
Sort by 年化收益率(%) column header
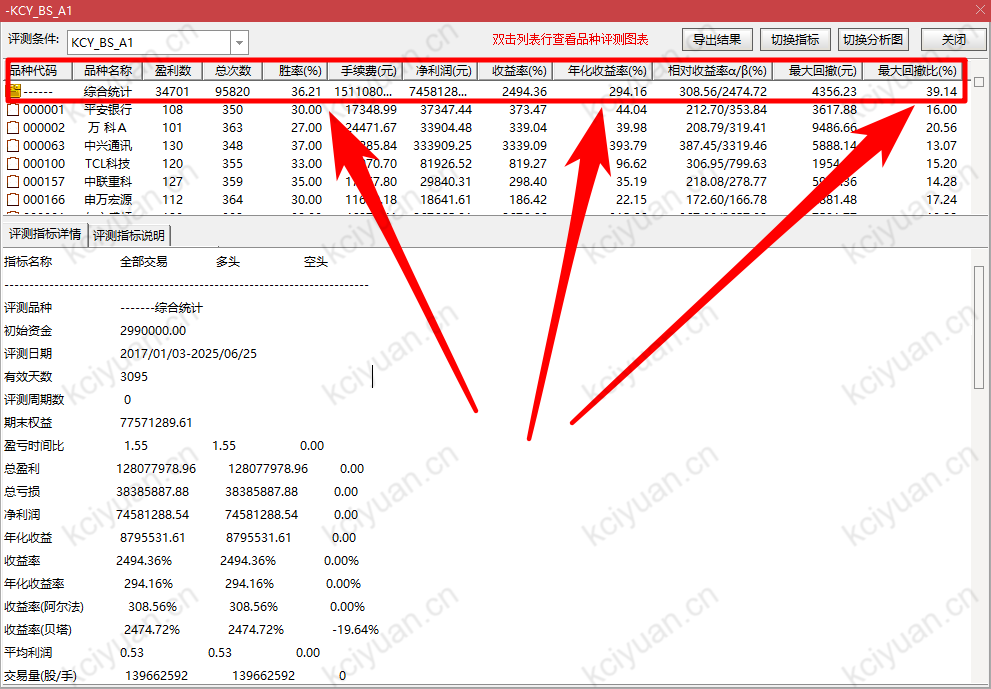607,72
